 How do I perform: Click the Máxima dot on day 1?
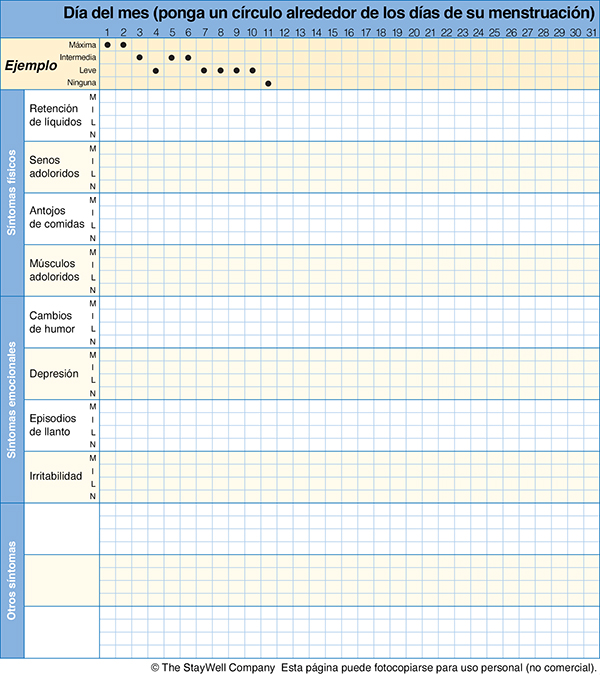107,45
